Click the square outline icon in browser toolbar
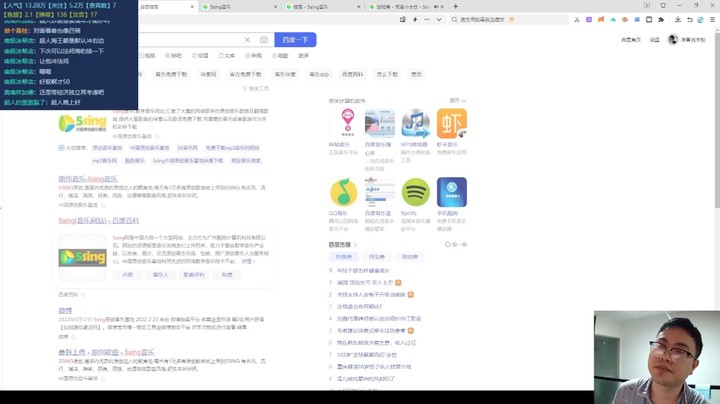720x404 pixels. (649, 20)
